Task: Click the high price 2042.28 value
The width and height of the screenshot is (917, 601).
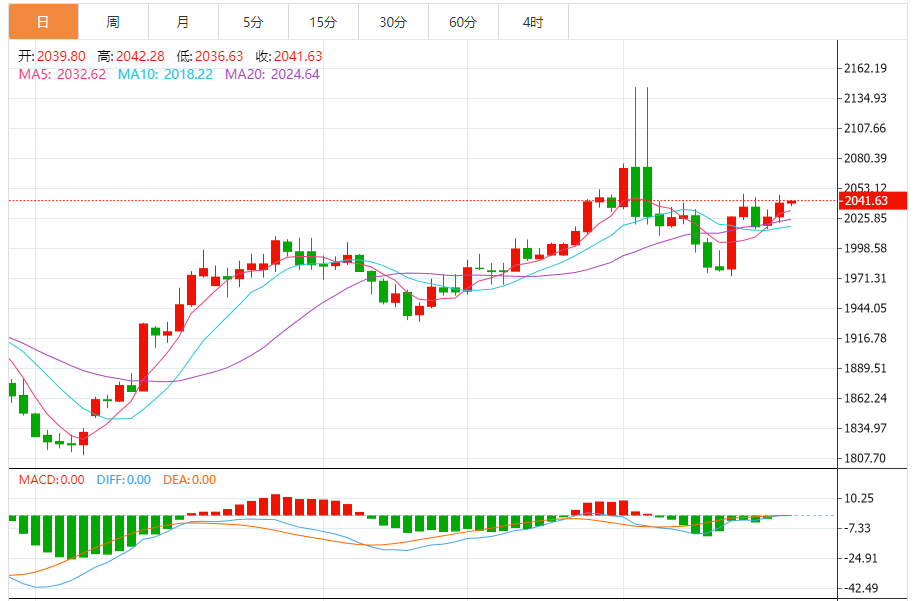Action: point(140,56)
